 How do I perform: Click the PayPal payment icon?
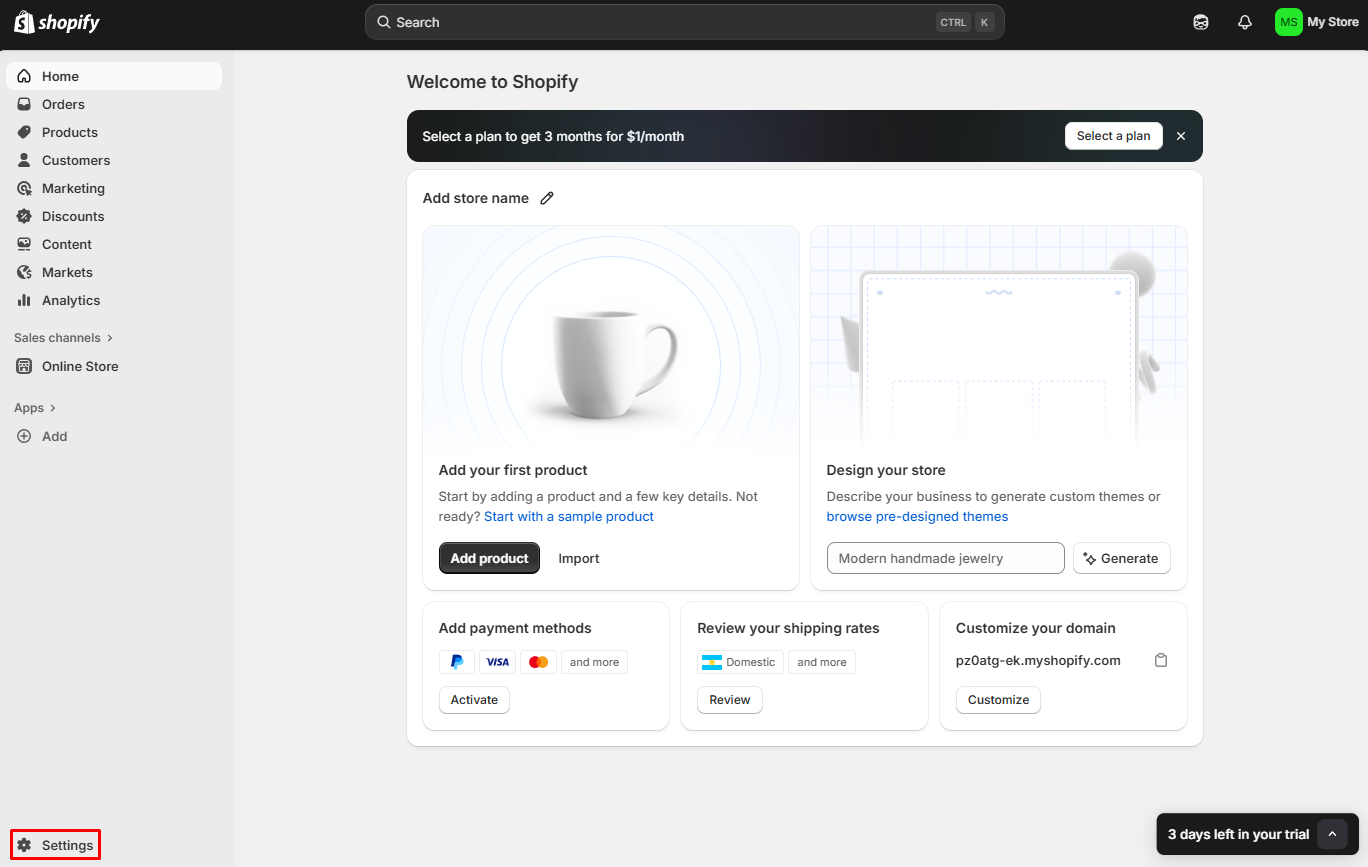point(457,662)
